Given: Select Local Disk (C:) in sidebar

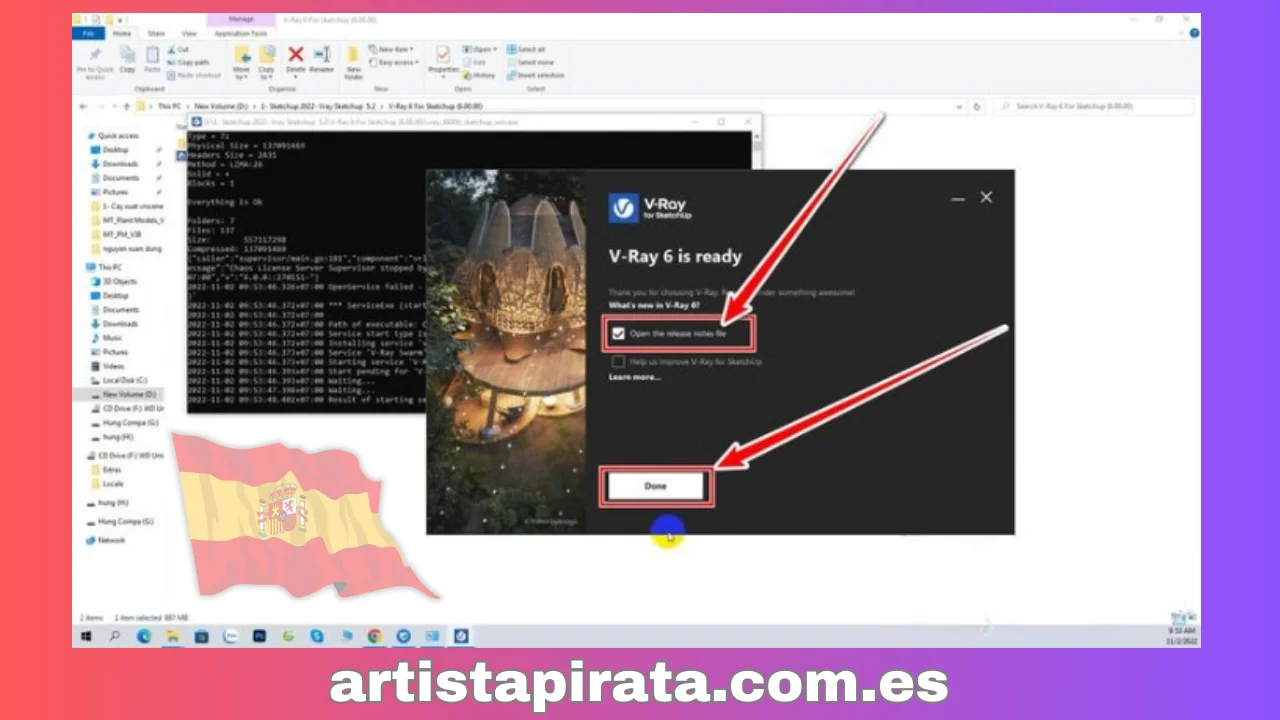Looking at the screenshot, I should point(124,380).
